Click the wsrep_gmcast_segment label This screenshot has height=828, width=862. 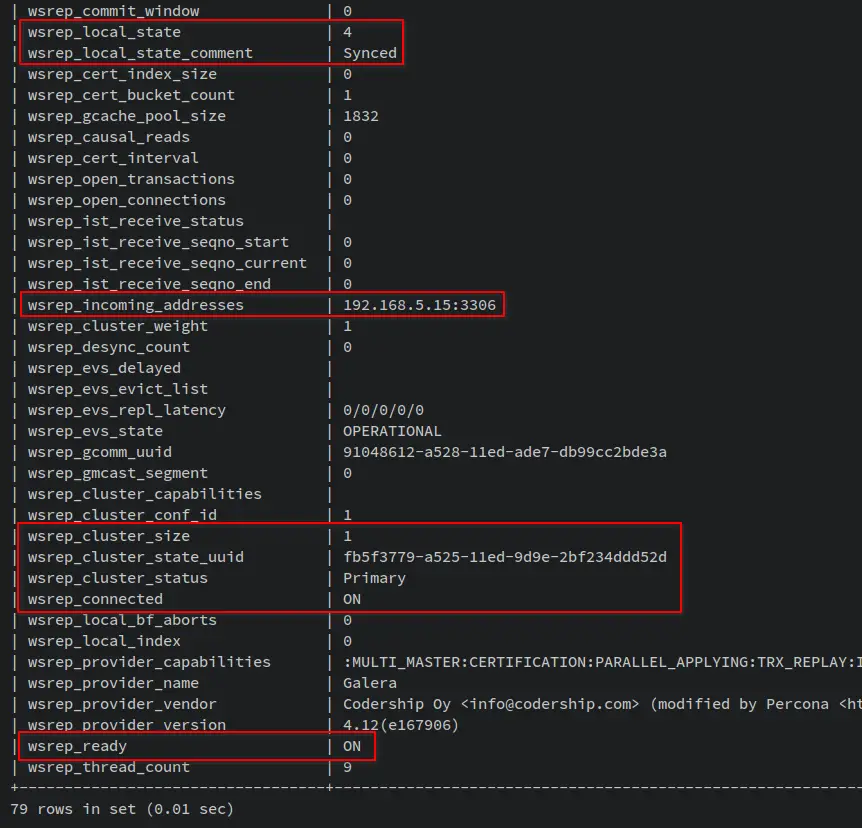pyautogui.click(x=118, y=473)
